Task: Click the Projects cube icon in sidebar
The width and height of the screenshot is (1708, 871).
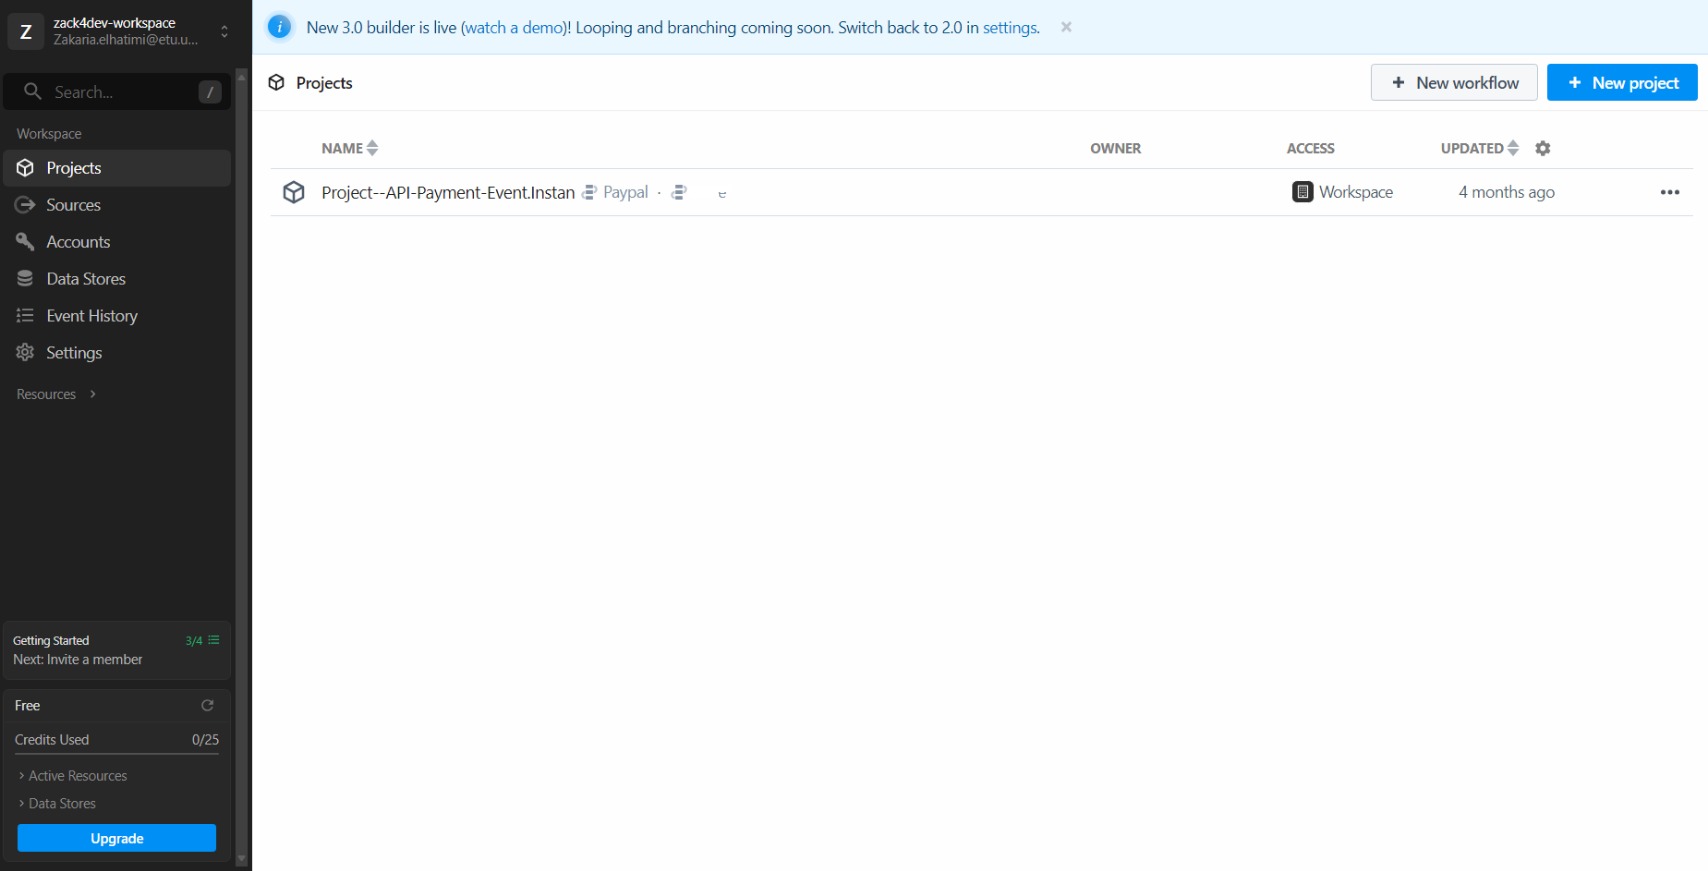Action: pyautogui.click(x=25, y=168)
